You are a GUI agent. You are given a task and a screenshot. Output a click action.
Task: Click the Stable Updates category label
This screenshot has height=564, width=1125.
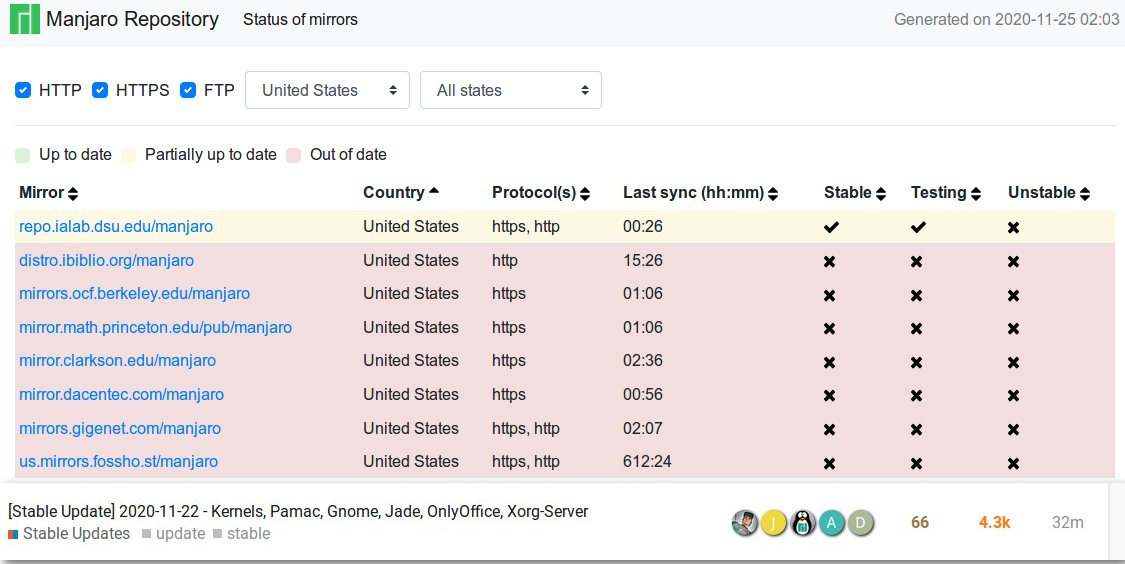click(x=76, y=534)
